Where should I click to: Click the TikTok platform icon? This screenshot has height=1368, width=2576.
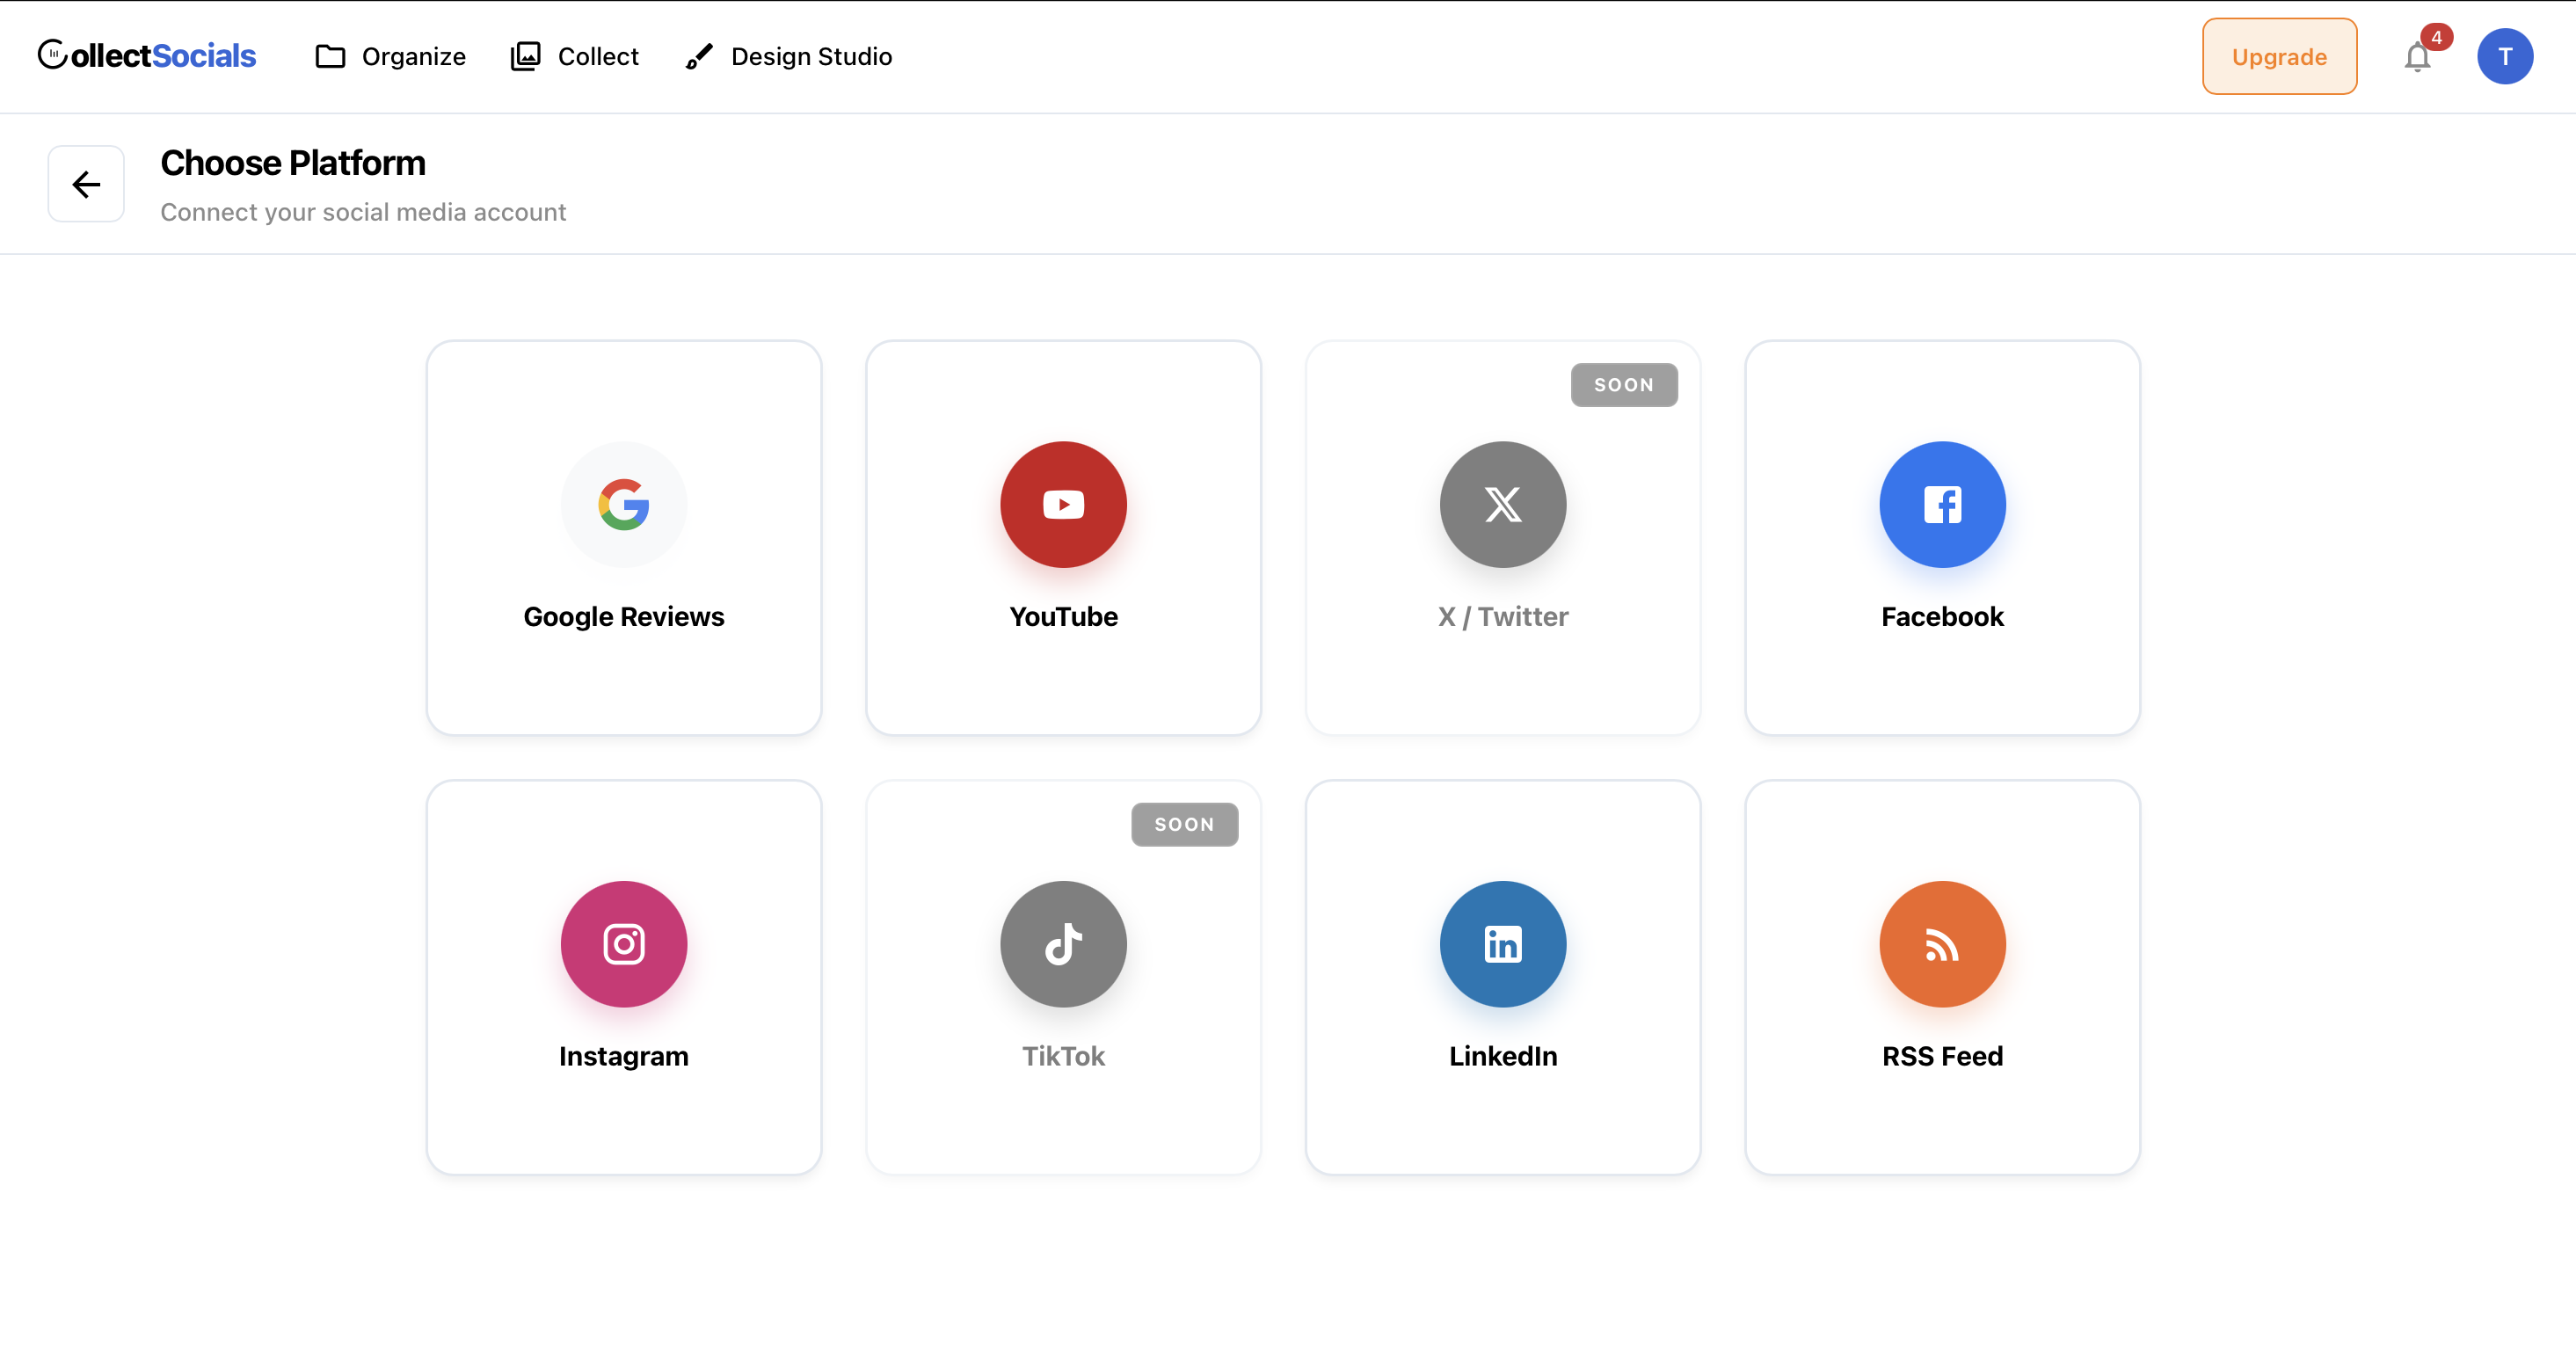[1063, 943]
